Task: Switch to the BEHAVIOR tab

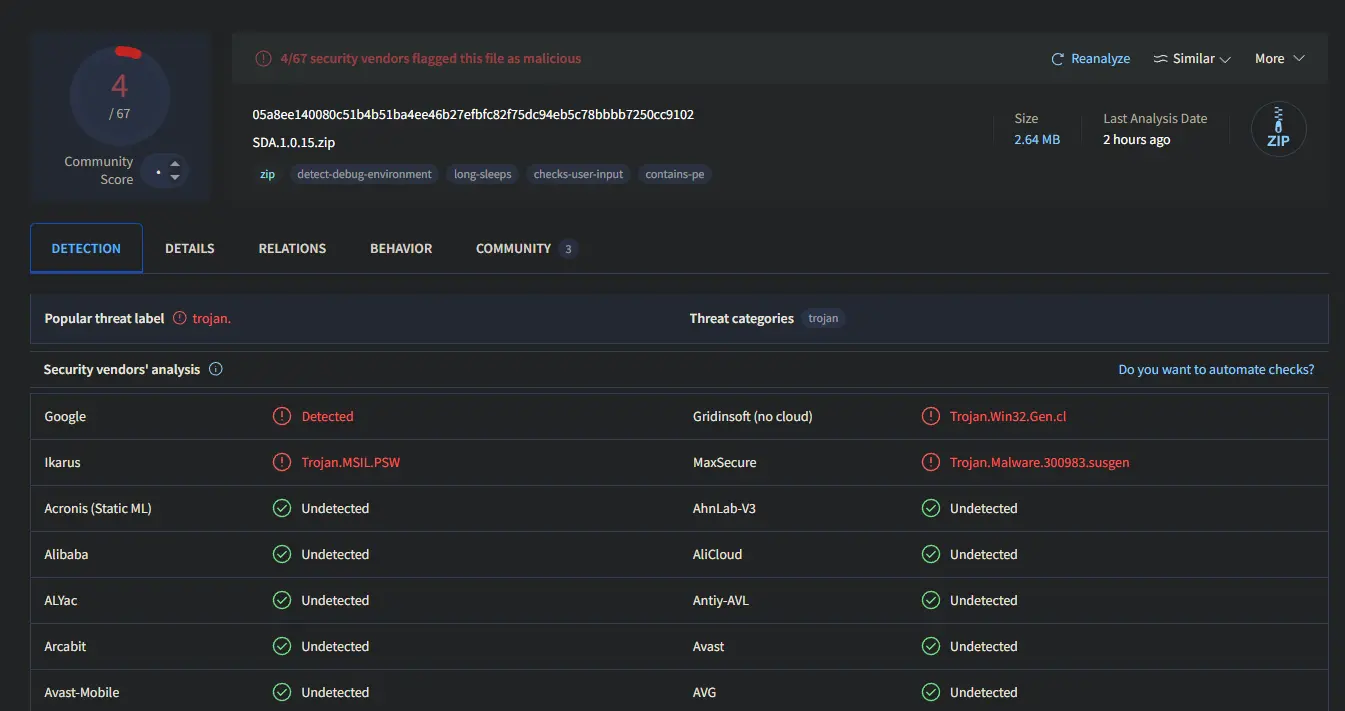Action: [401, 248]
